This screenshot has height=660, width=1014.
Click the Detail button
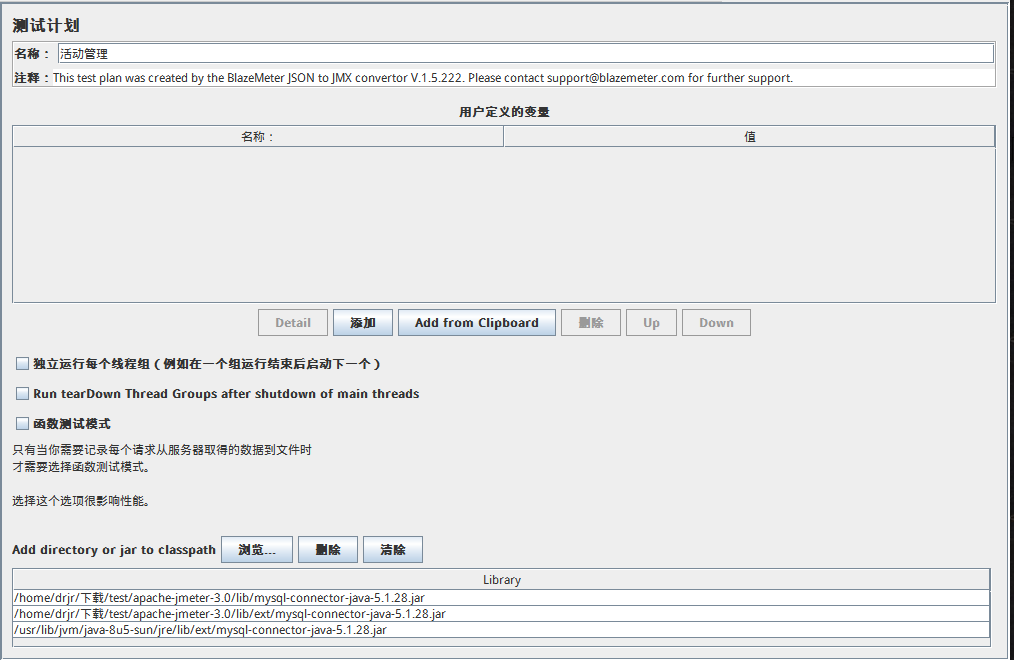293,323
